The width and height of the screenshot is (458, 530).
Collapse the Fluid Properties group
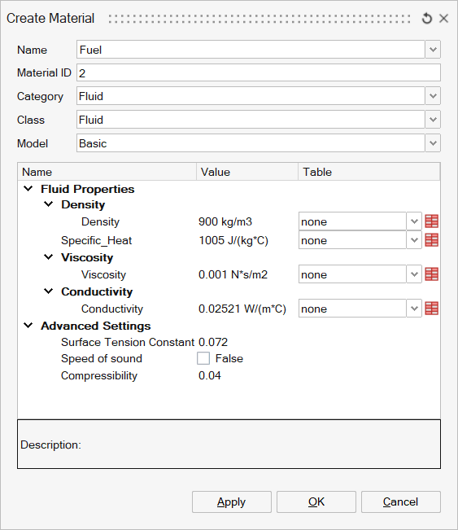(28, 189)
